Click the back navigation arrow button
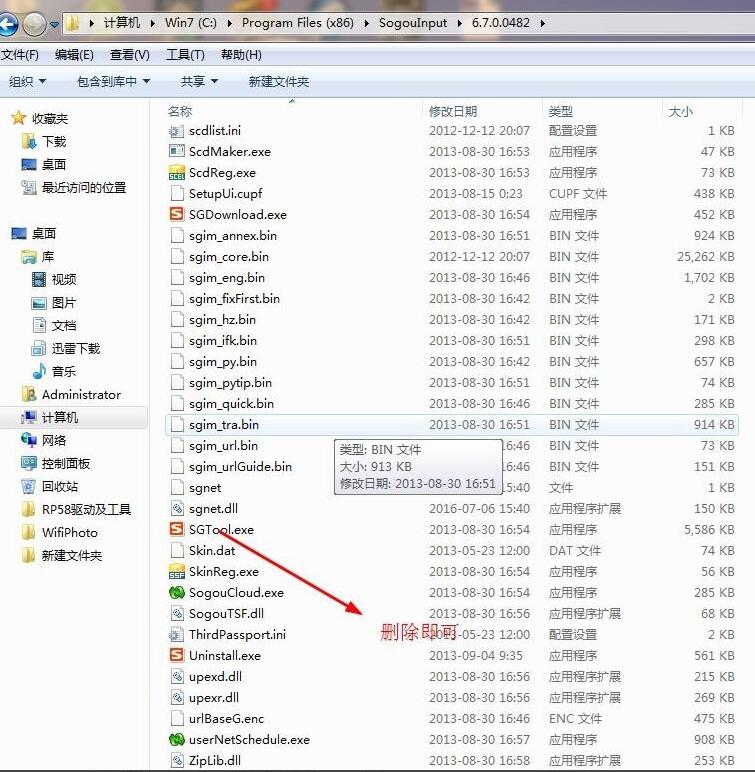The width and height of the screenshot is (755, 772). point(7,24)
